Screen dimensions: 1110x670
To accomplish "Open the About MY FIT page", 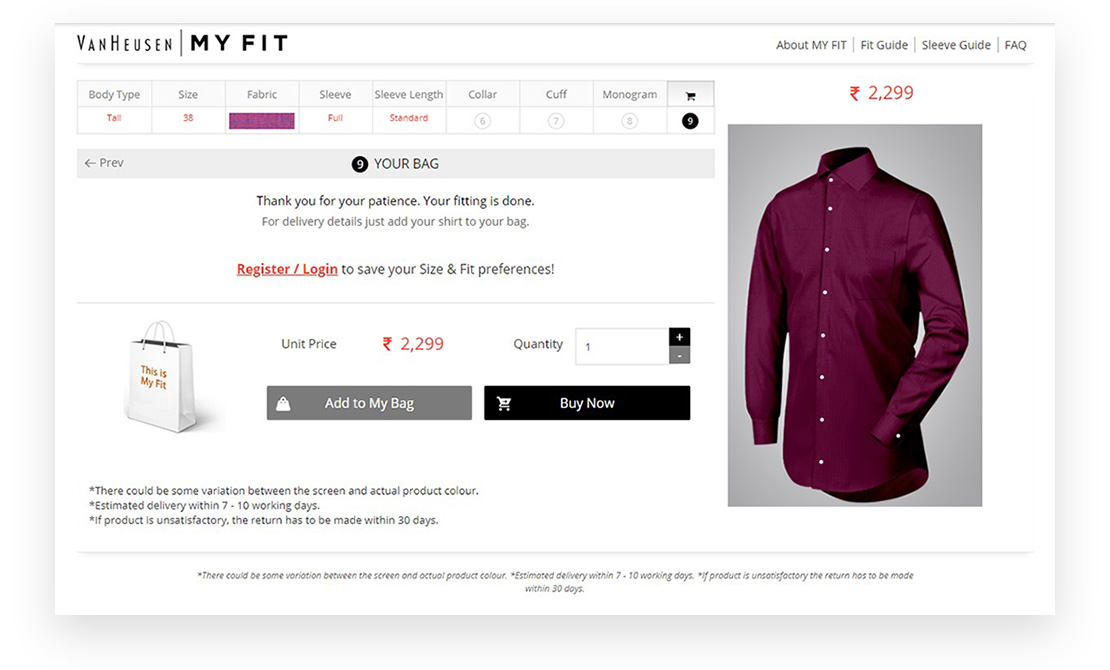I will [811, 45].
